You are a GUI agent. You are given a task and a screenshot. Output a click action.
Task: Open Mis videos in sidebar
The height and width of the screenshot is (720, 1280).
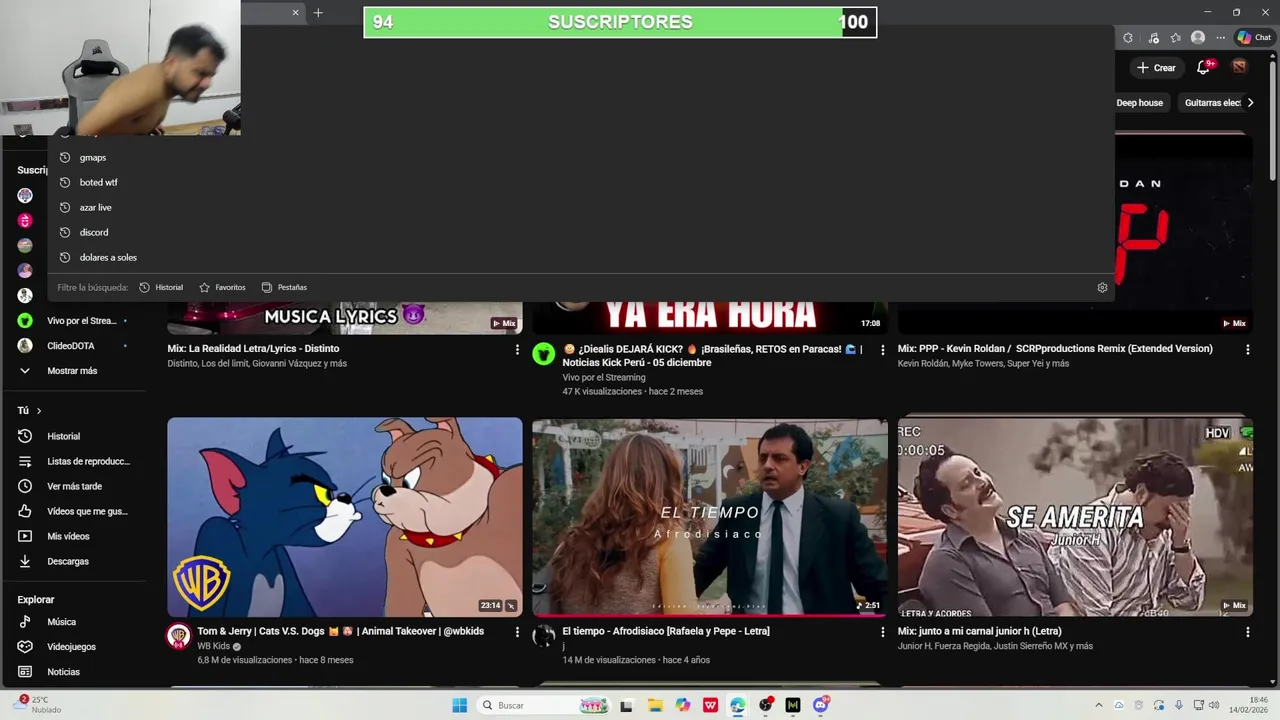(x=76, y=536)
